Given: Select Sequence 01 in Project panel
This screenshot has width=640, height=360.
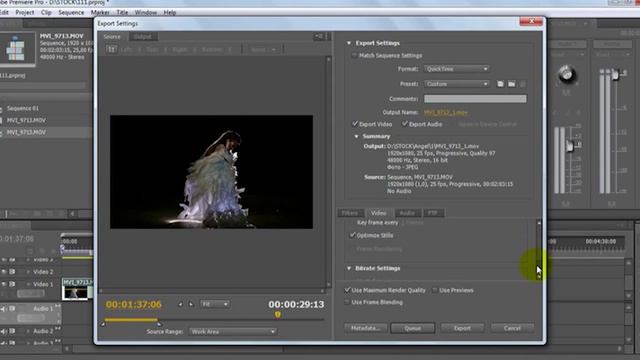Looking at the screenshot, I should pos(23,109).
